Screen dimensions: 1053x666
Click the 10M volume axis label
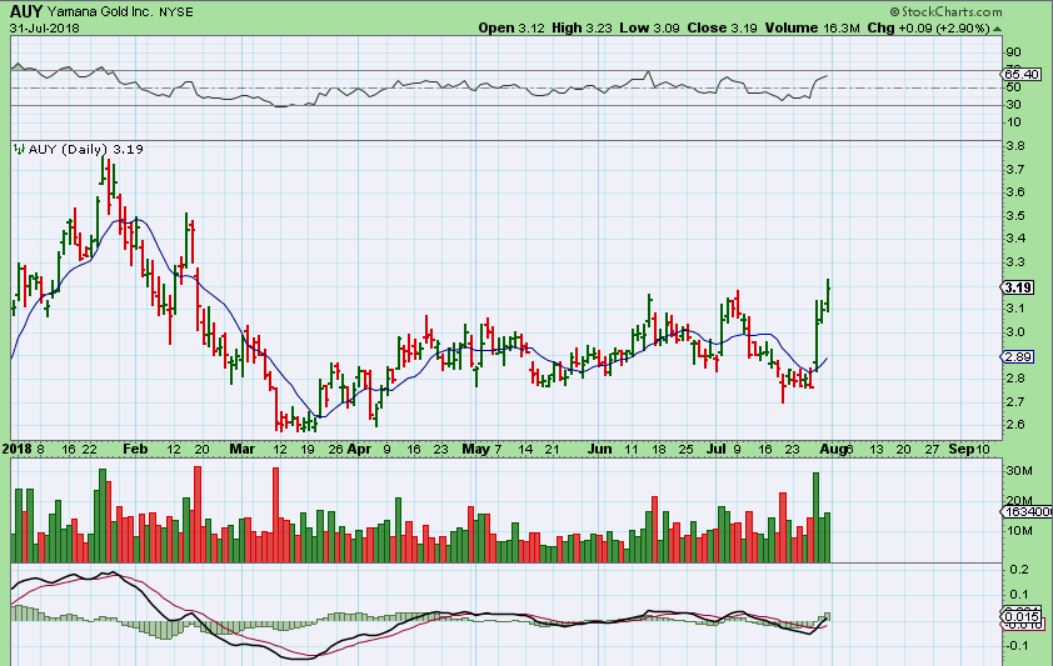pos(1018,531)
